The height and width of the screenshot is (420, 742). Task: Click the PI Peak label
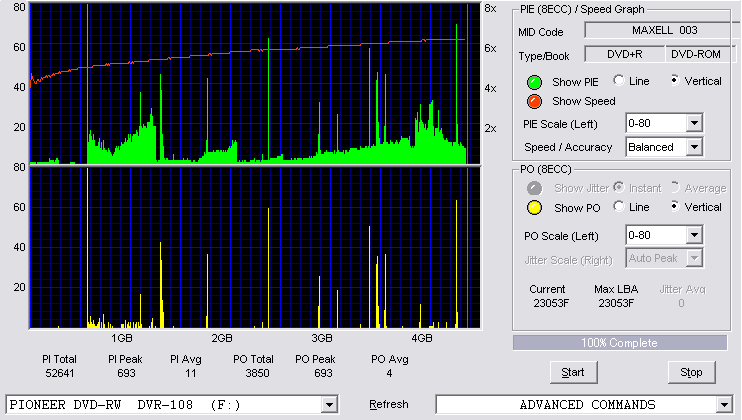point(125,359)
